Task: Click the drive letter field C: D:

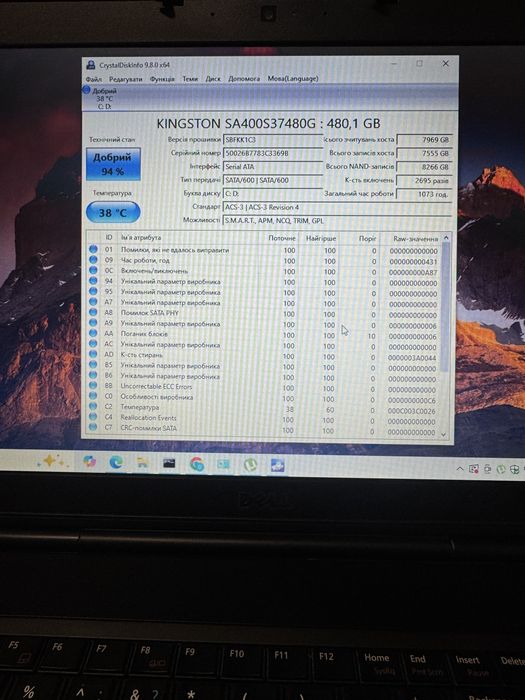Action: (x=272, y=193)
